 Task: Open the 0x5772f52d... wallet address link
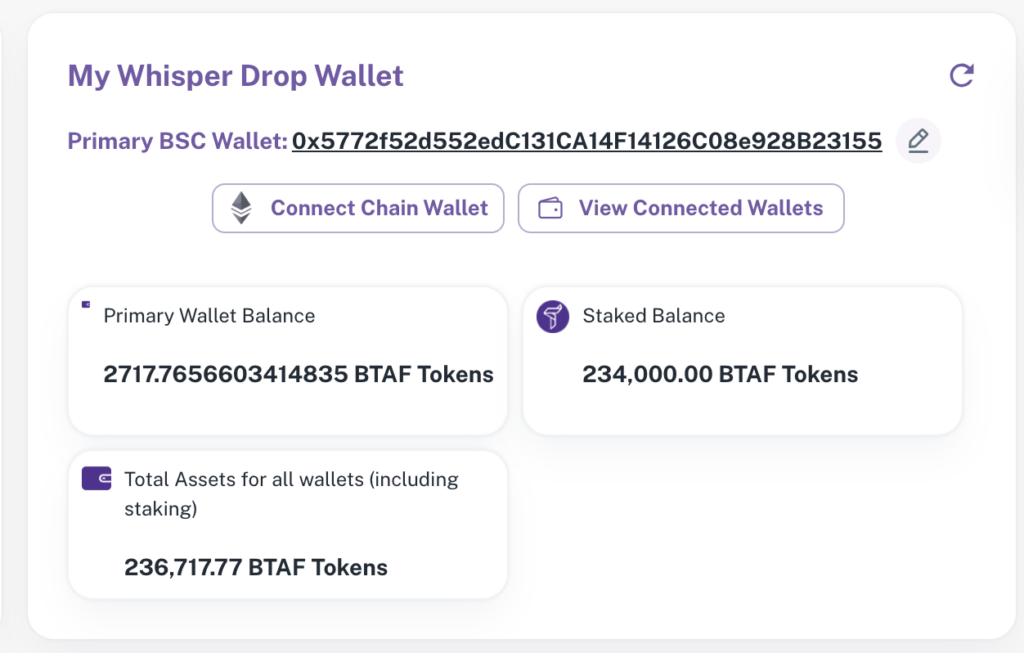(x=586, y=141)
